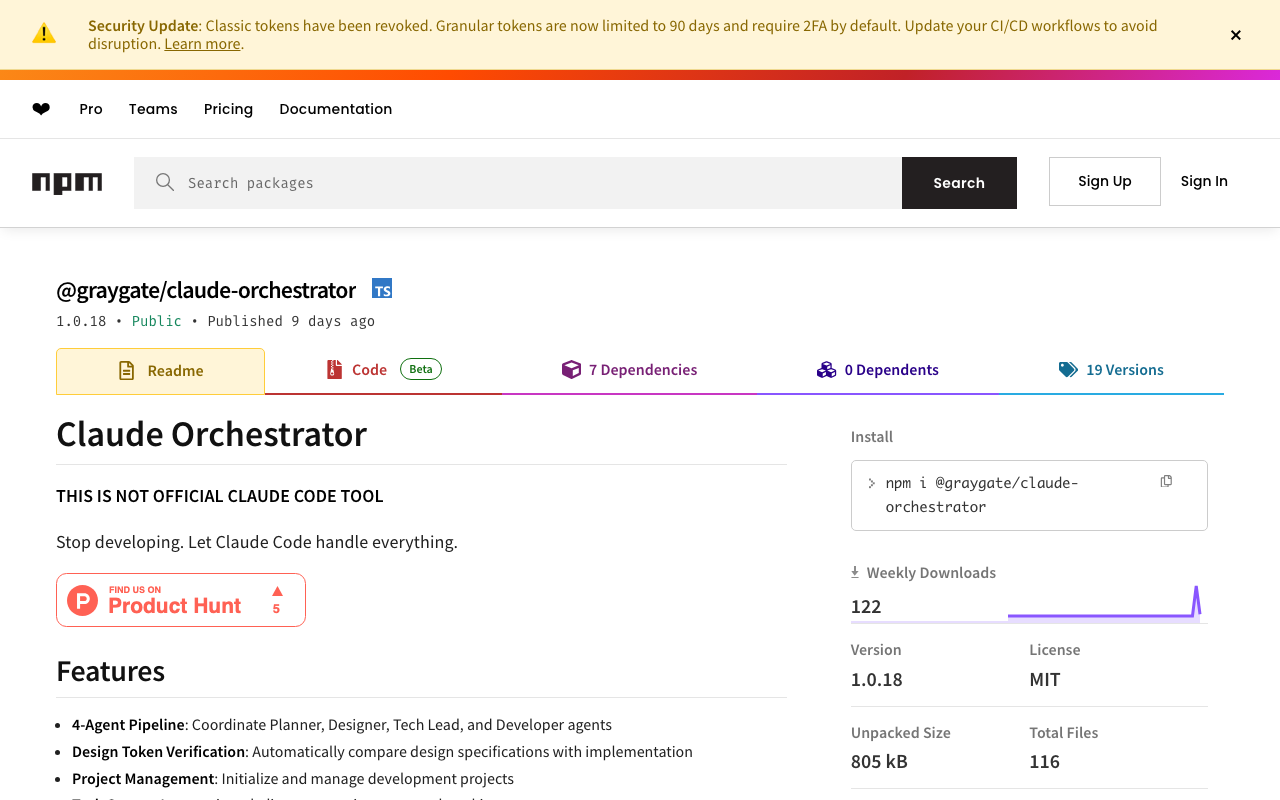
Task: Show the 19 Versions tab
Action: (x=1111, y=370)
